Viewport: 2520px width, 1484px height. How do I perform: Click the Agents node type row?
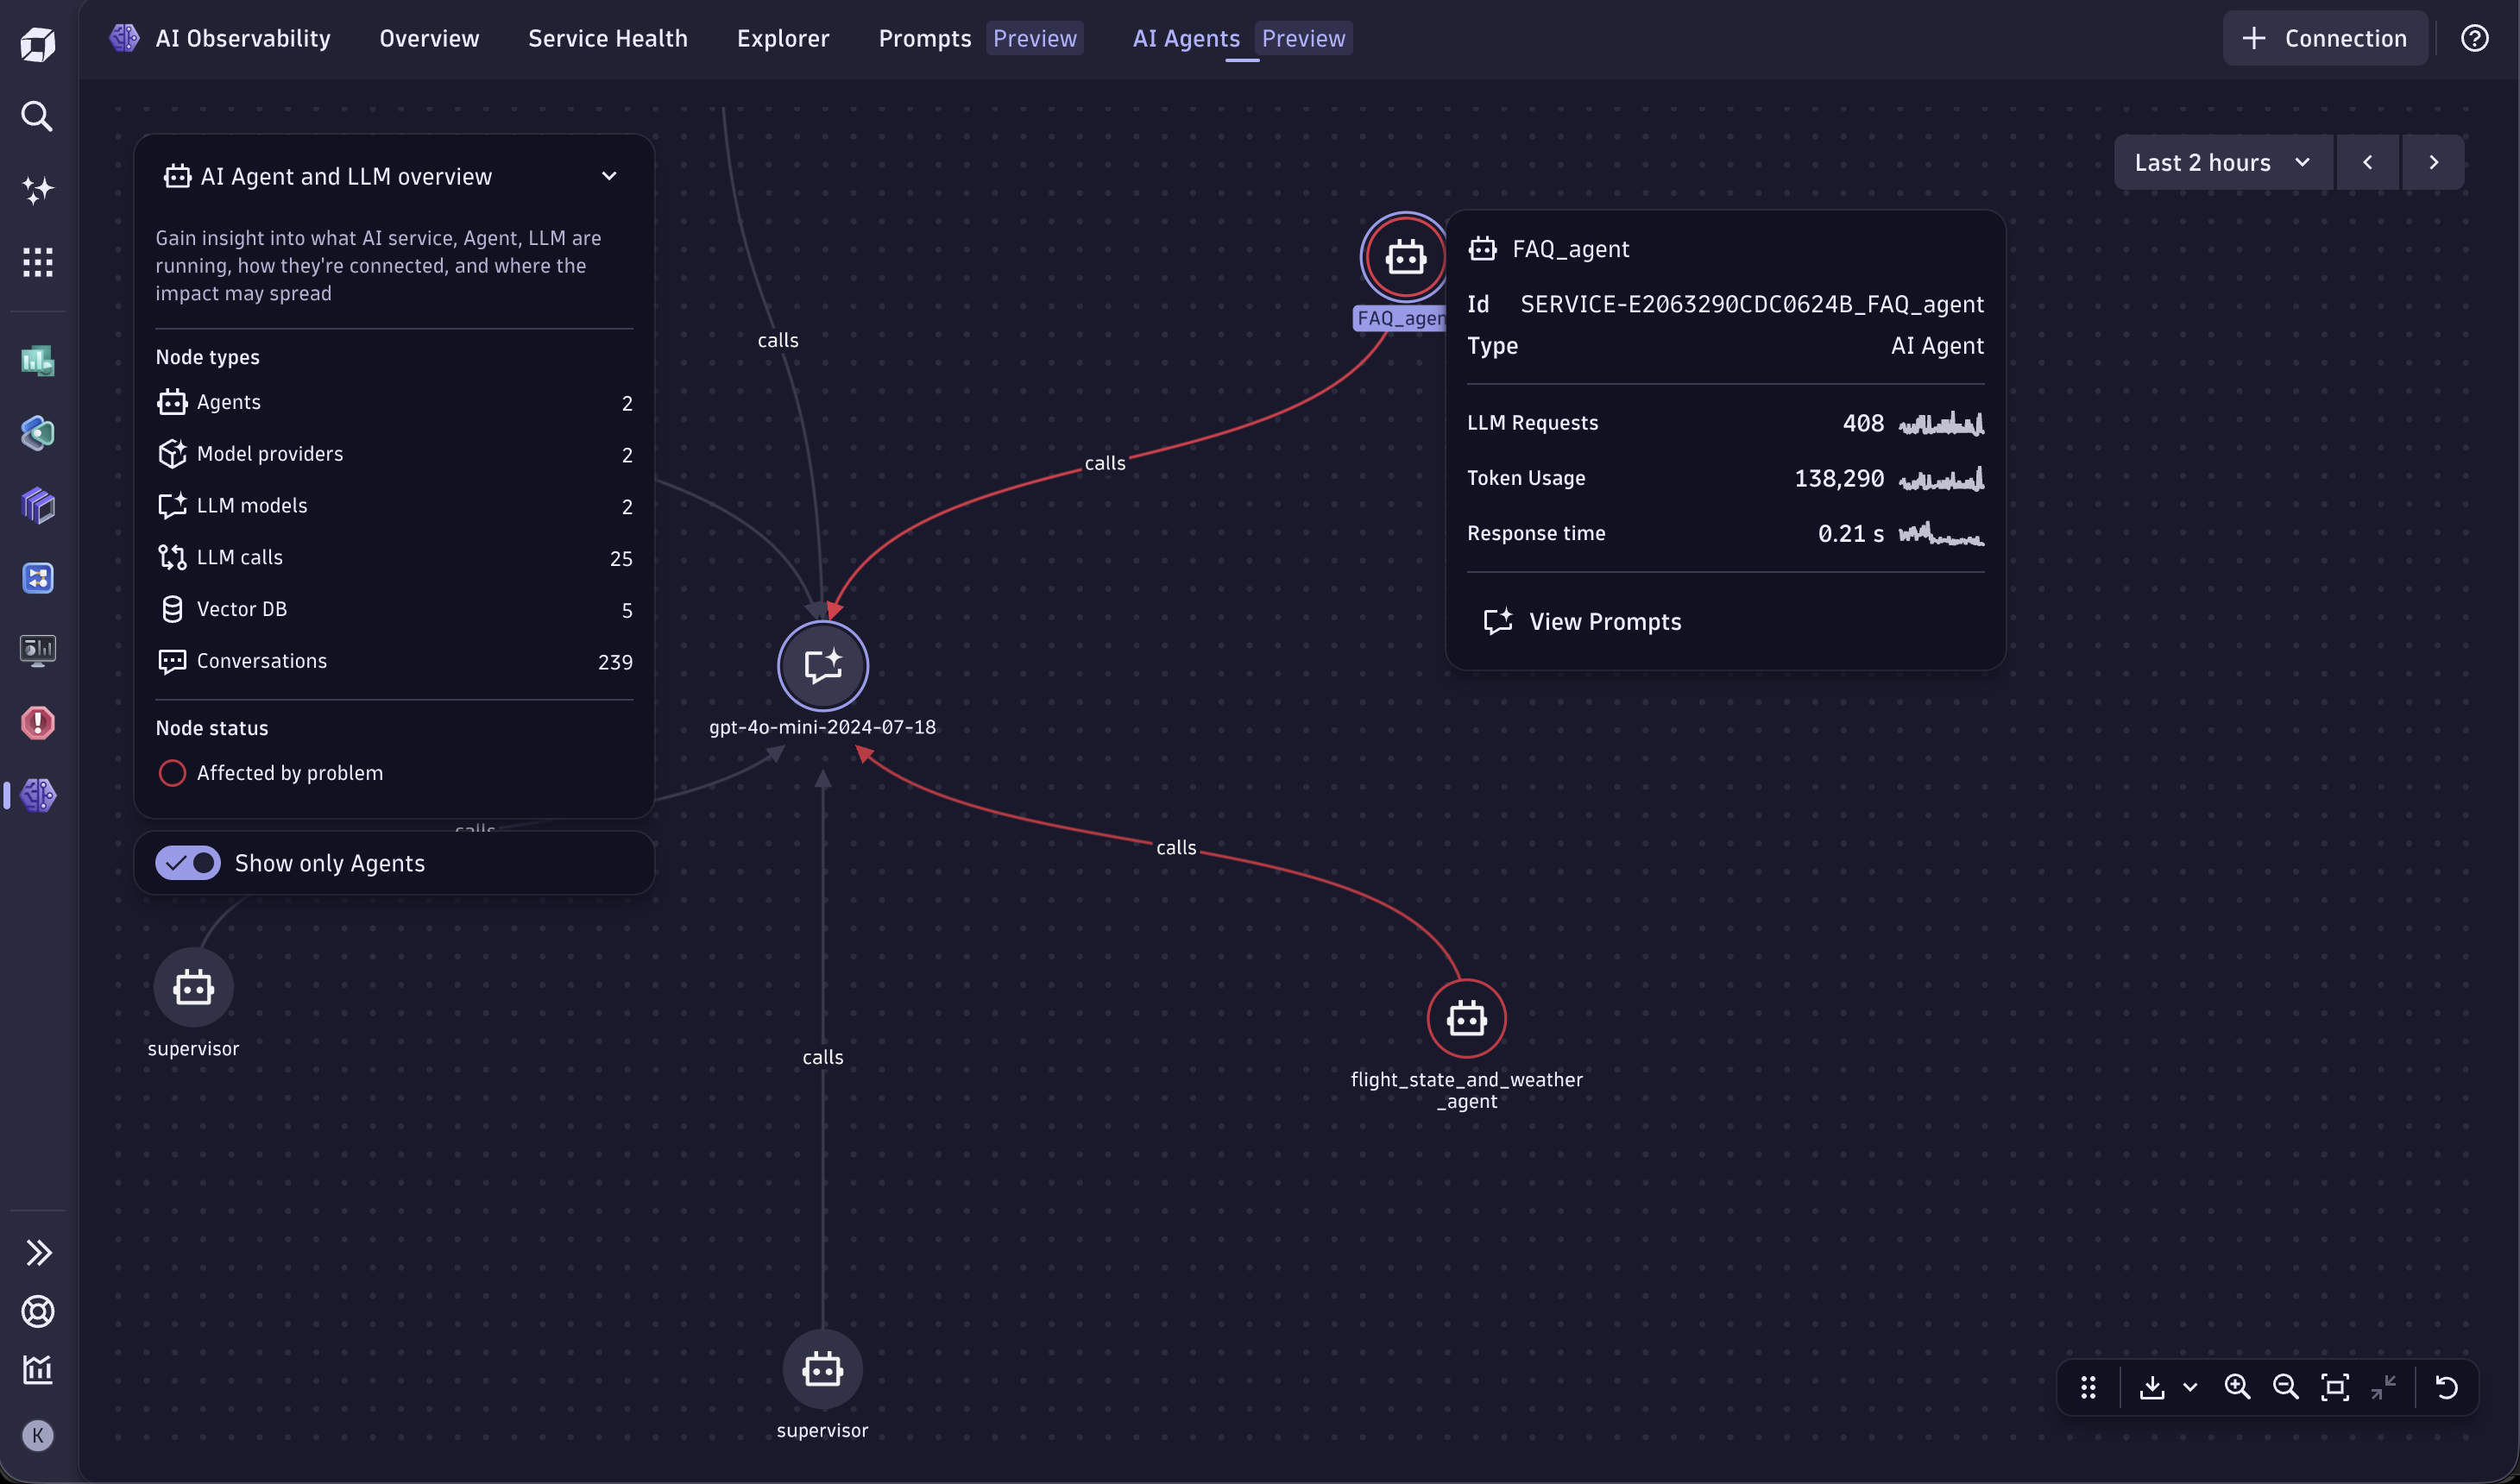point(395,402)
